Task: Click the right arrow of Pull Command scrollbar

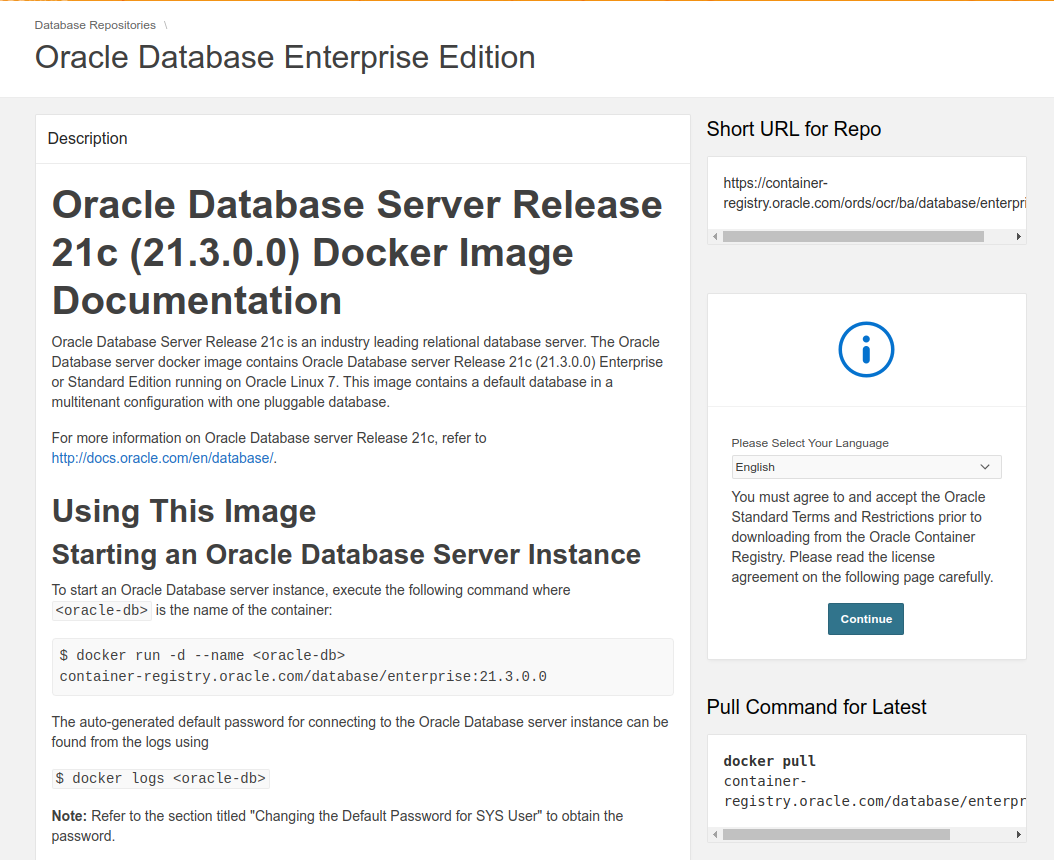Action: click(1018, 834)
